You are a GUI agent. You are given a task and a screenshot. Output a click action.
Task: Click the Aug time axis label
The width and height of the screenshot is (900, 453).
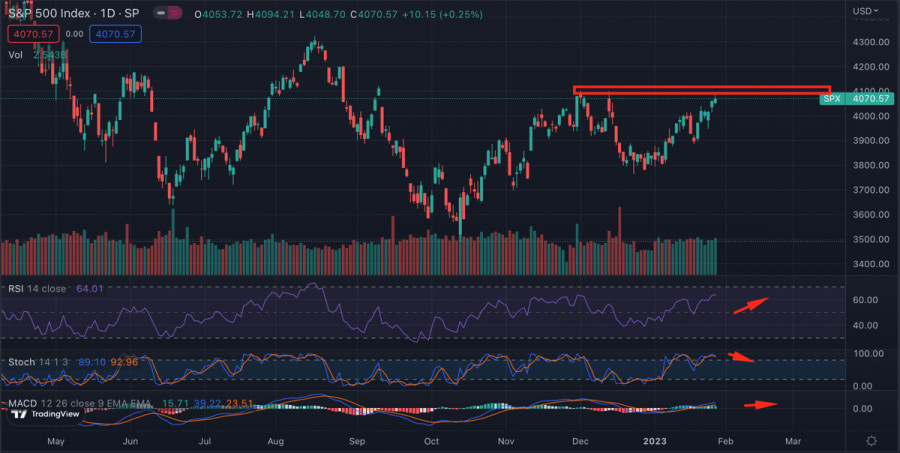pyautogui.click(x=276, y=441)
